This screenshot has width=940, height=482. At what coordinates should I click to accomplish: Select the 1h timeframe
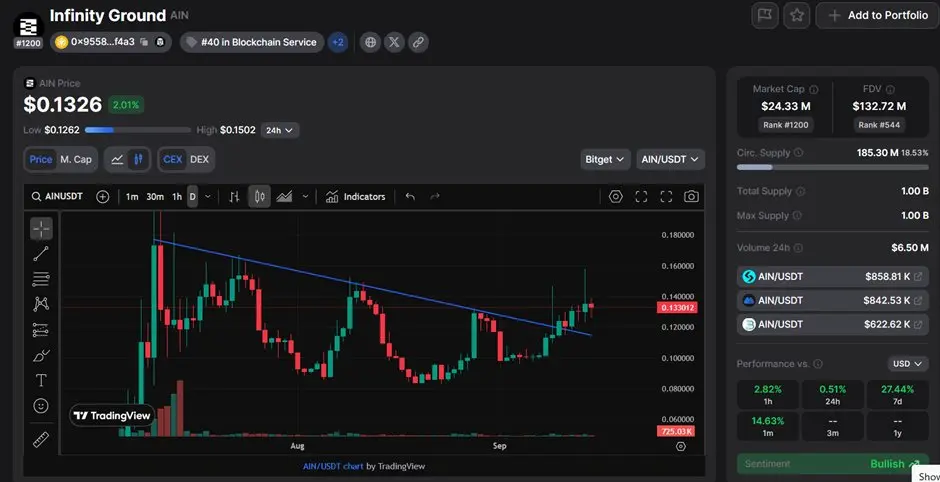[177, 197]
